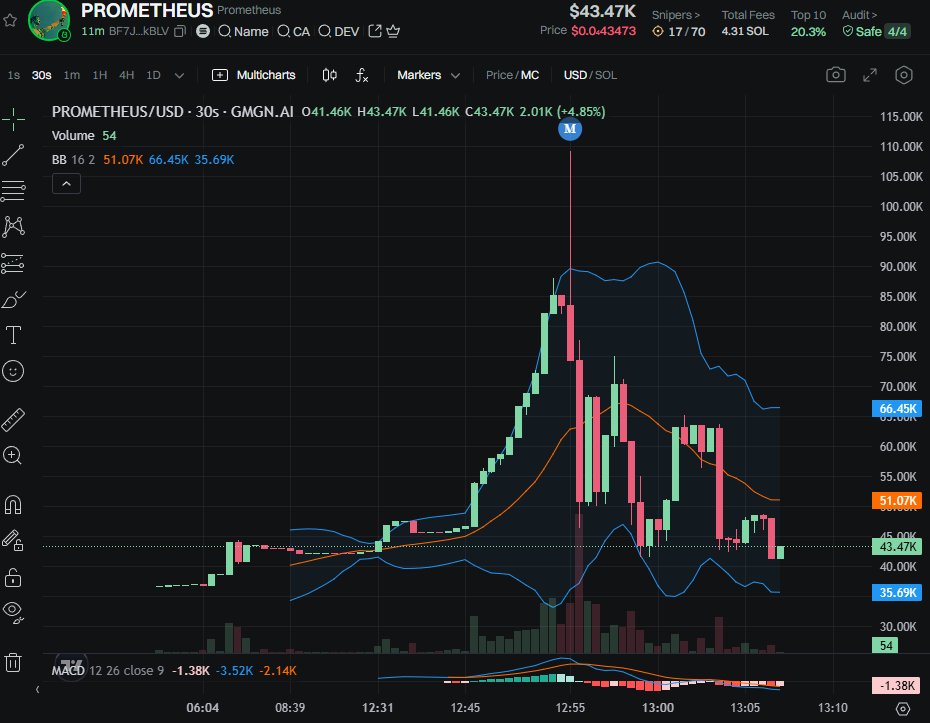Select the 30s timeframe
This screenshot has height=723, width=930.
[x=42, y=75]
